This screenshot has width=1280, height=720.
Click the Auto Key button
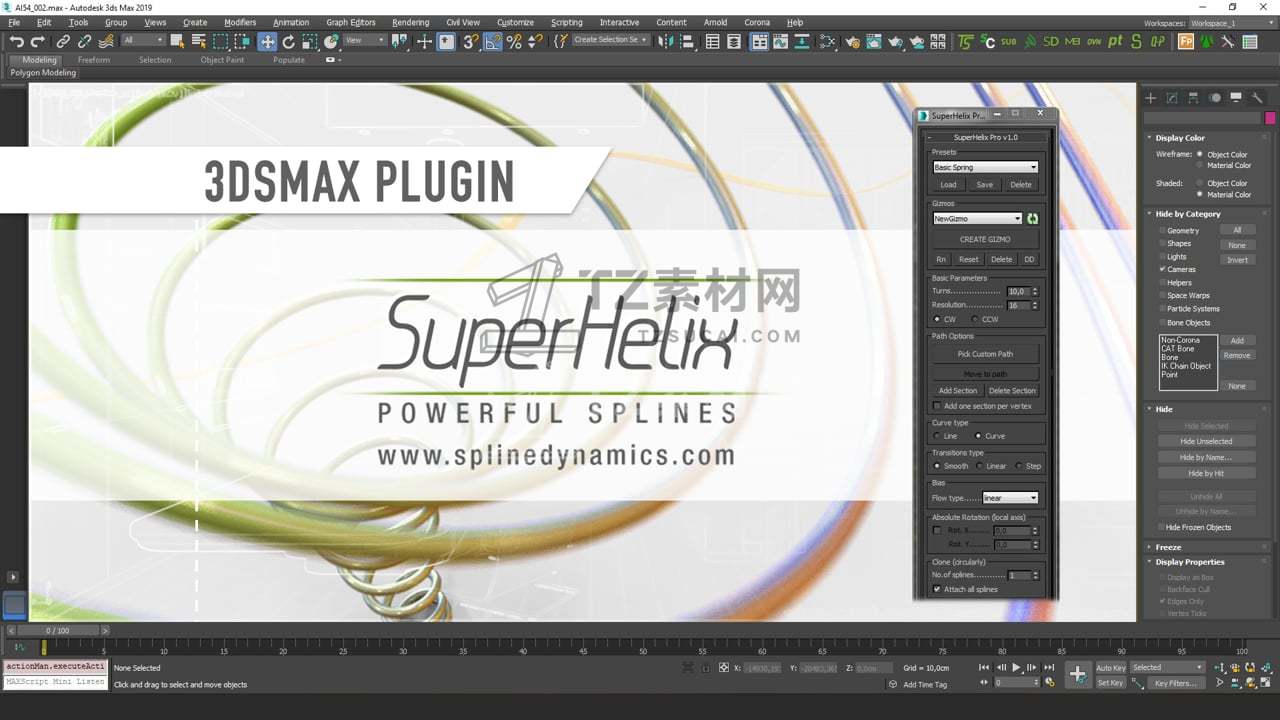click(1111, 667)
